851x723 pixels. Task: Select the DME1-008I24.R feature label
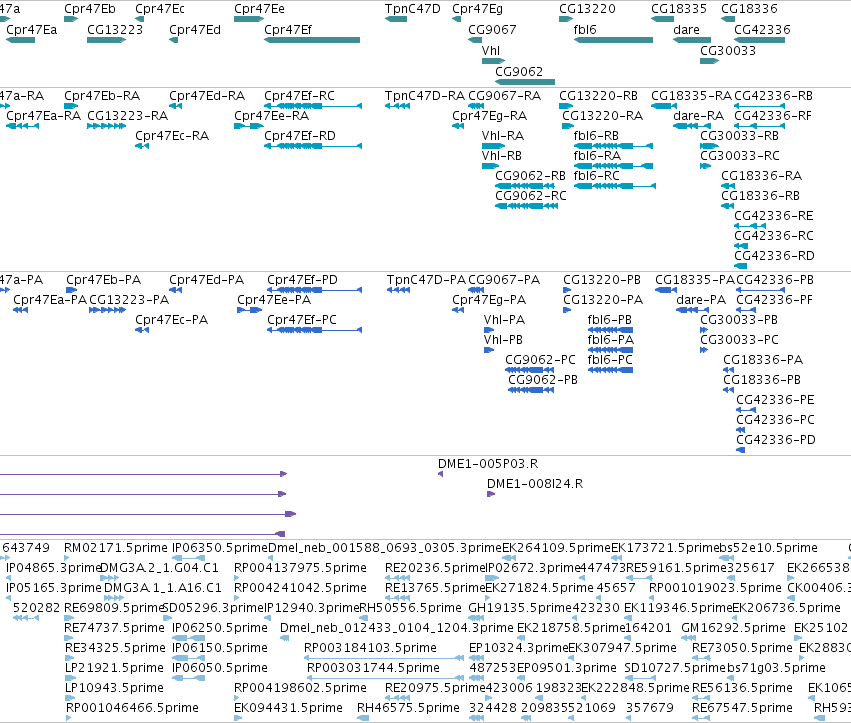click(535, 484)
